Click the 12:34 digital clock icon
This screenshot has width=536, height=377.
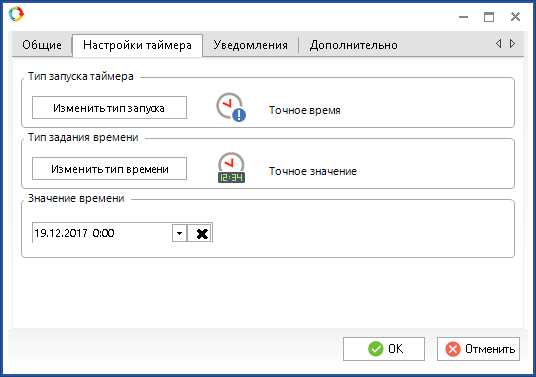231,167
